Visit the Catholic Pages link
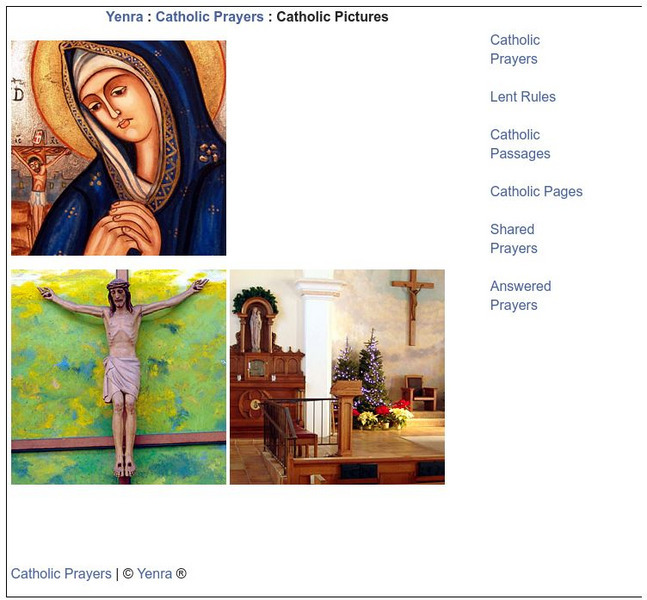Image resolution: width=647 pixels, height=600 pixels. (x=536, y=191)
